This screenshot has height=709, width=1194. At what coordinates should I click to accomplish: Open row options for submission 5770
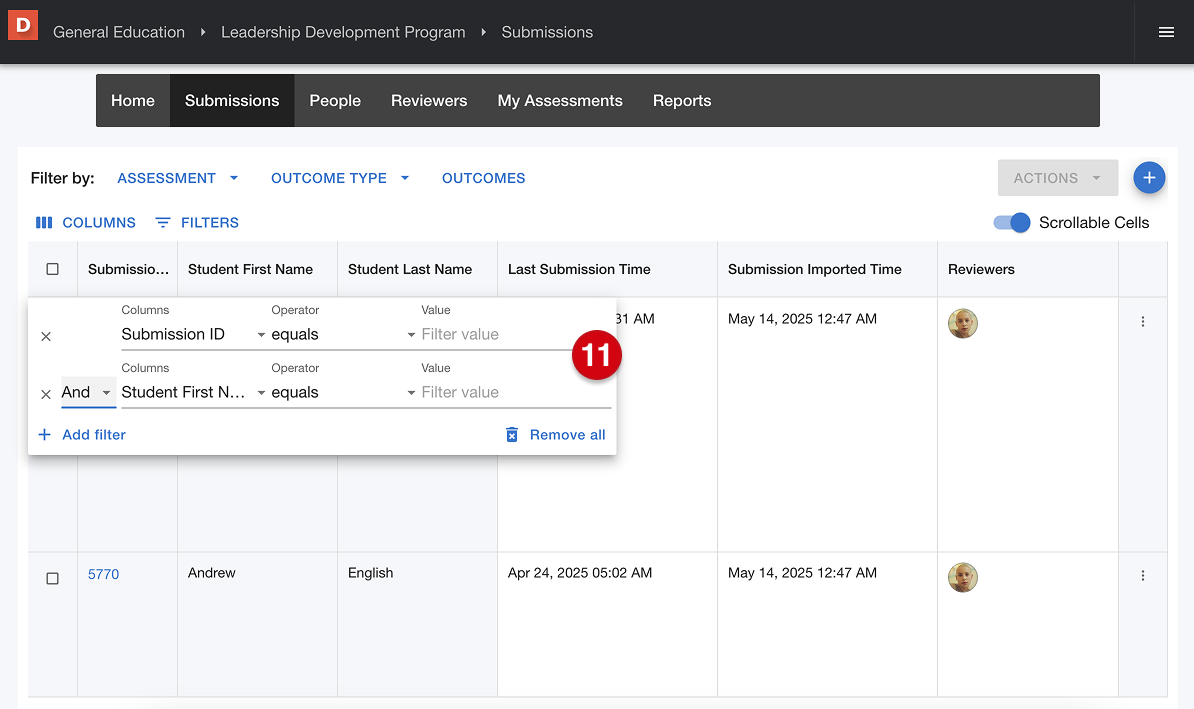click(x=1142, y=576)
